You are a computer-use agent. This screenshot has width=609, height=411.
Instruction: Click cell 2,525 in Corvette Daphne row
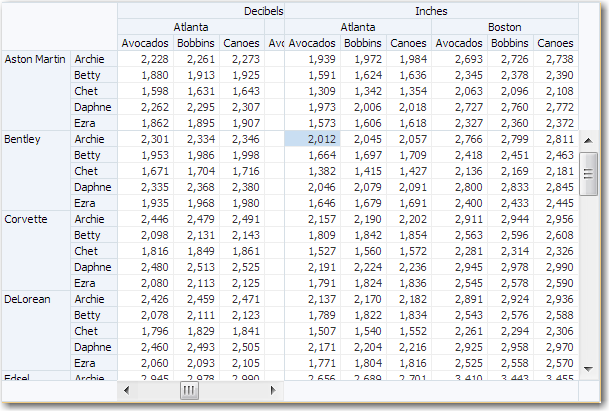(242, 267)
